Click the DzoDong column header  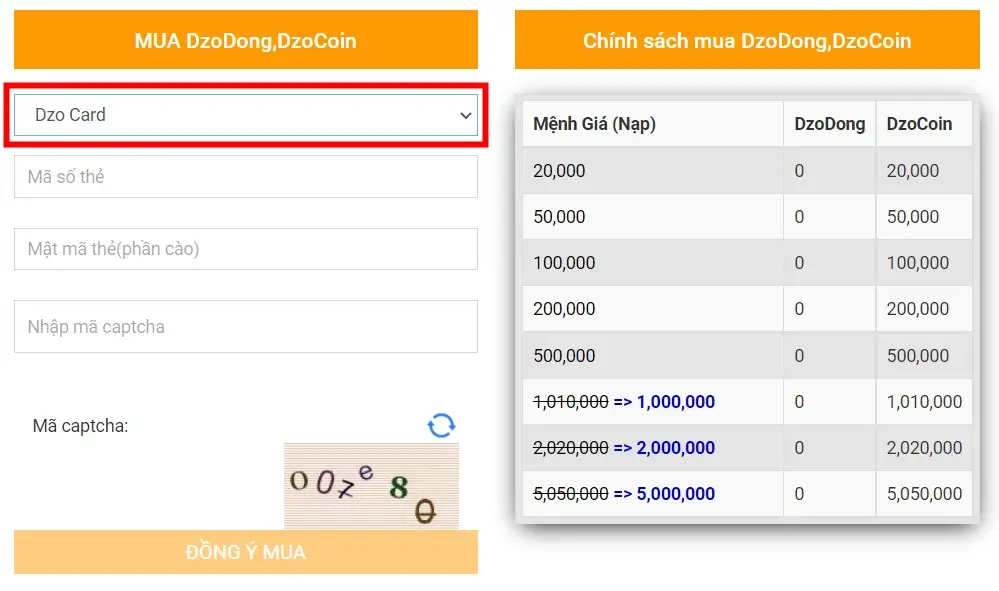click(829, 124)
